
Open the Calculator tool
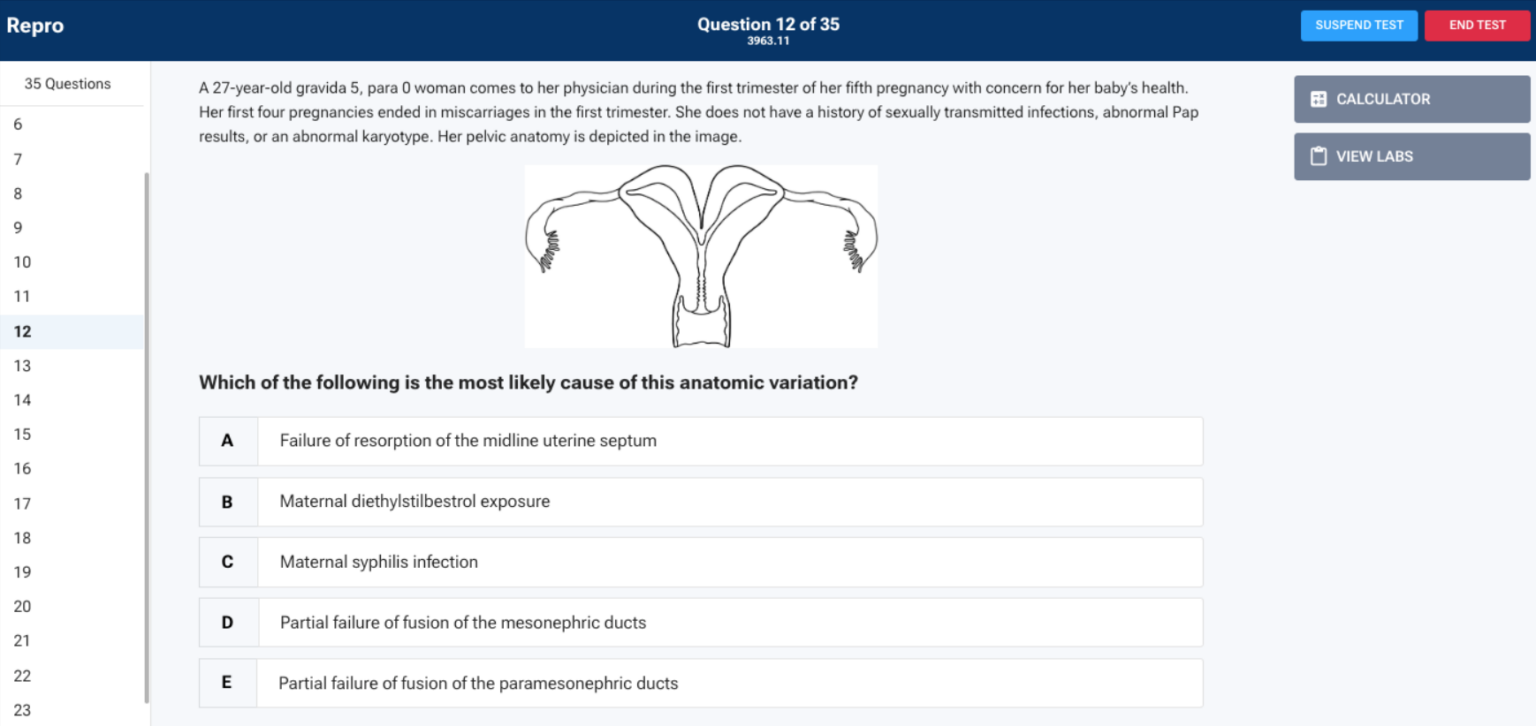click(1411, 99)
